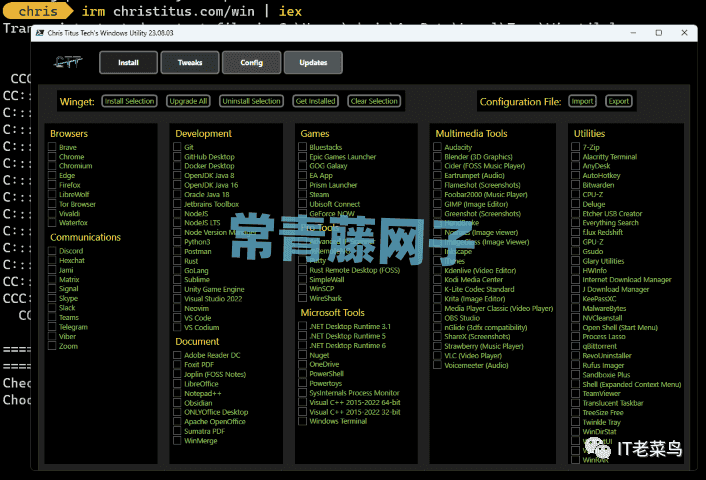706x480 pixels.
Task: Switch to the Tweaks tab
Action: click(x=190, y=63)
